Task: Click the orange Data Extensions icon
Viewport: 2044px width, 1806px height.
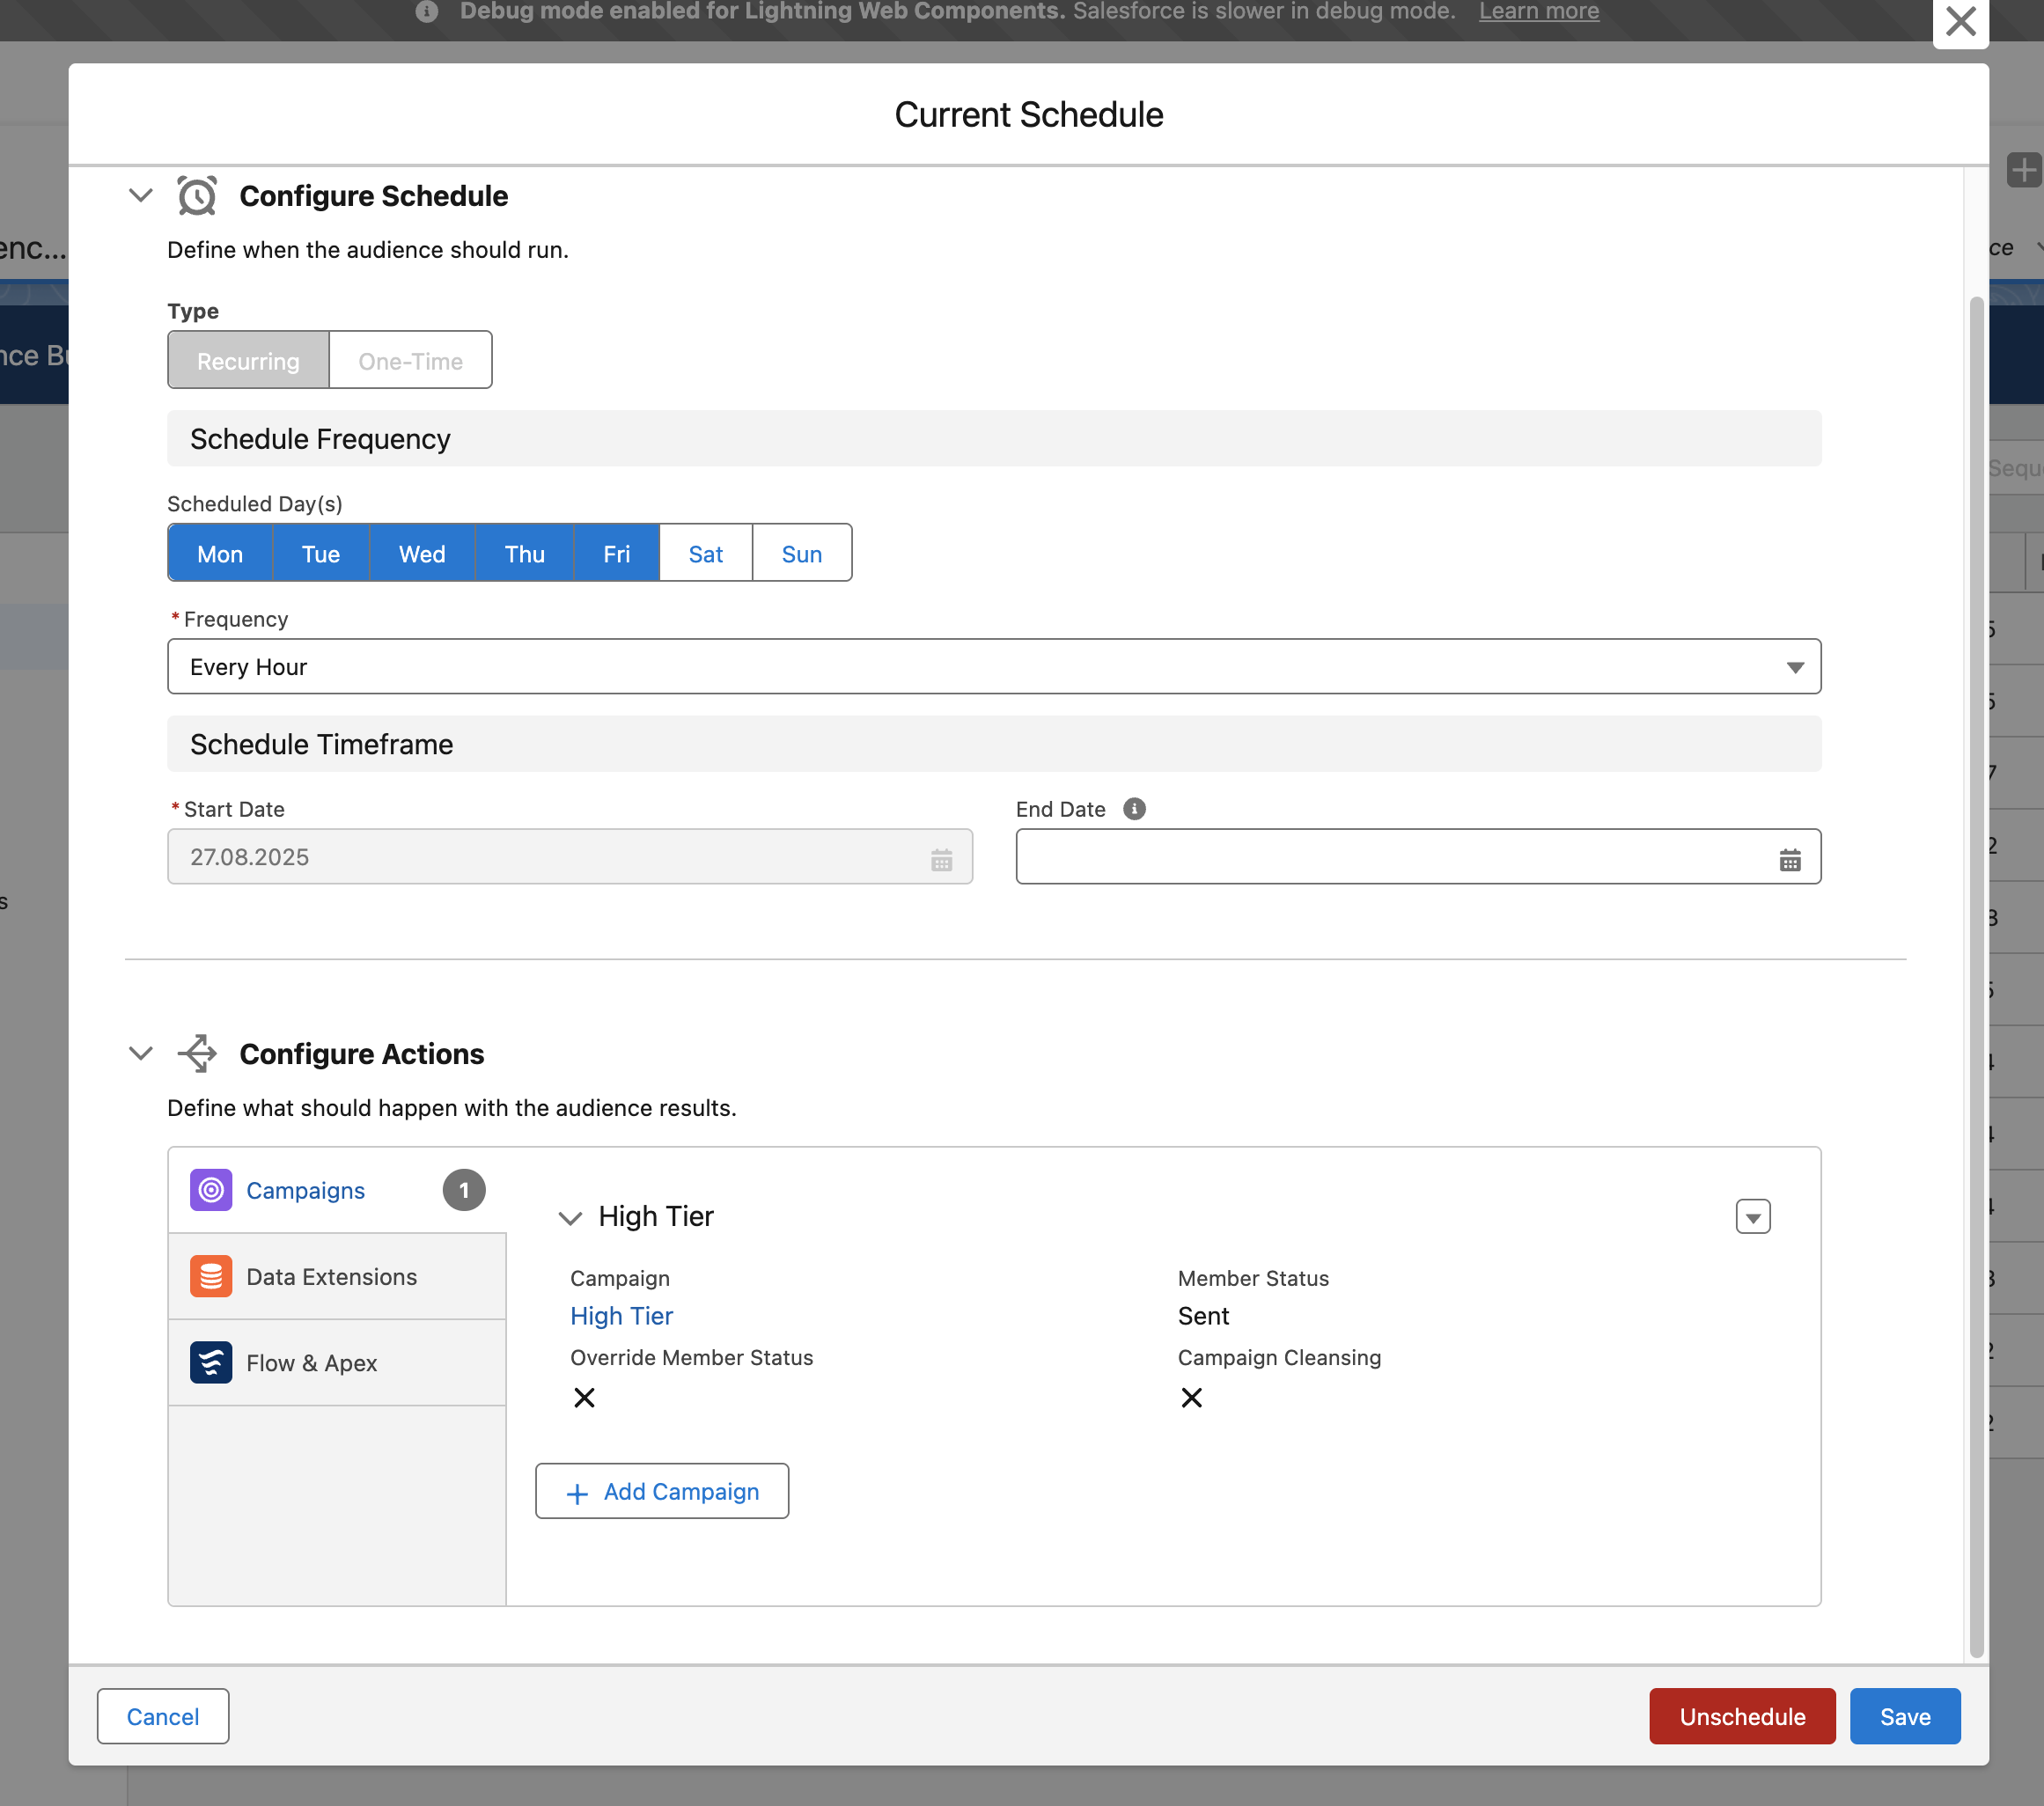Action: (x=211, y=1276)
